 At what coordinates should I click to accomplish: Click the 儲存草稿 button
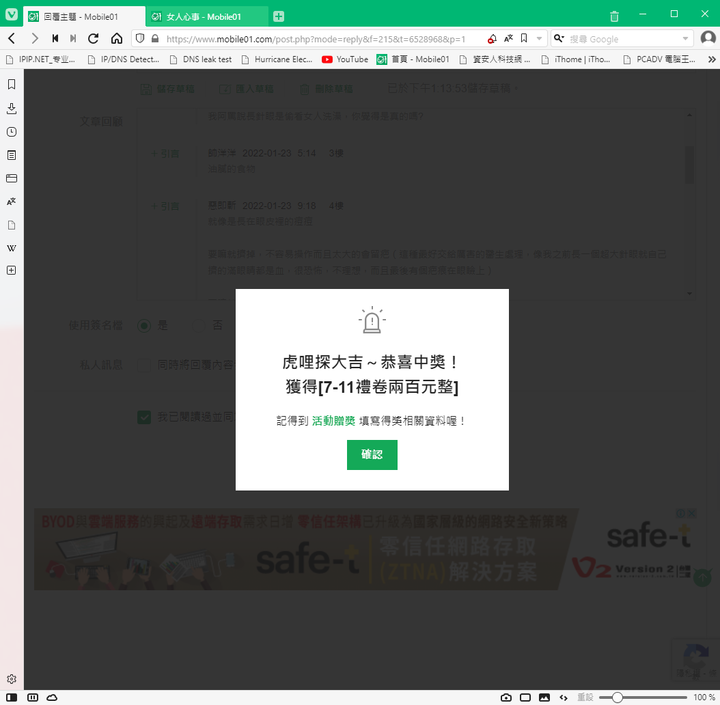[168, 89]
